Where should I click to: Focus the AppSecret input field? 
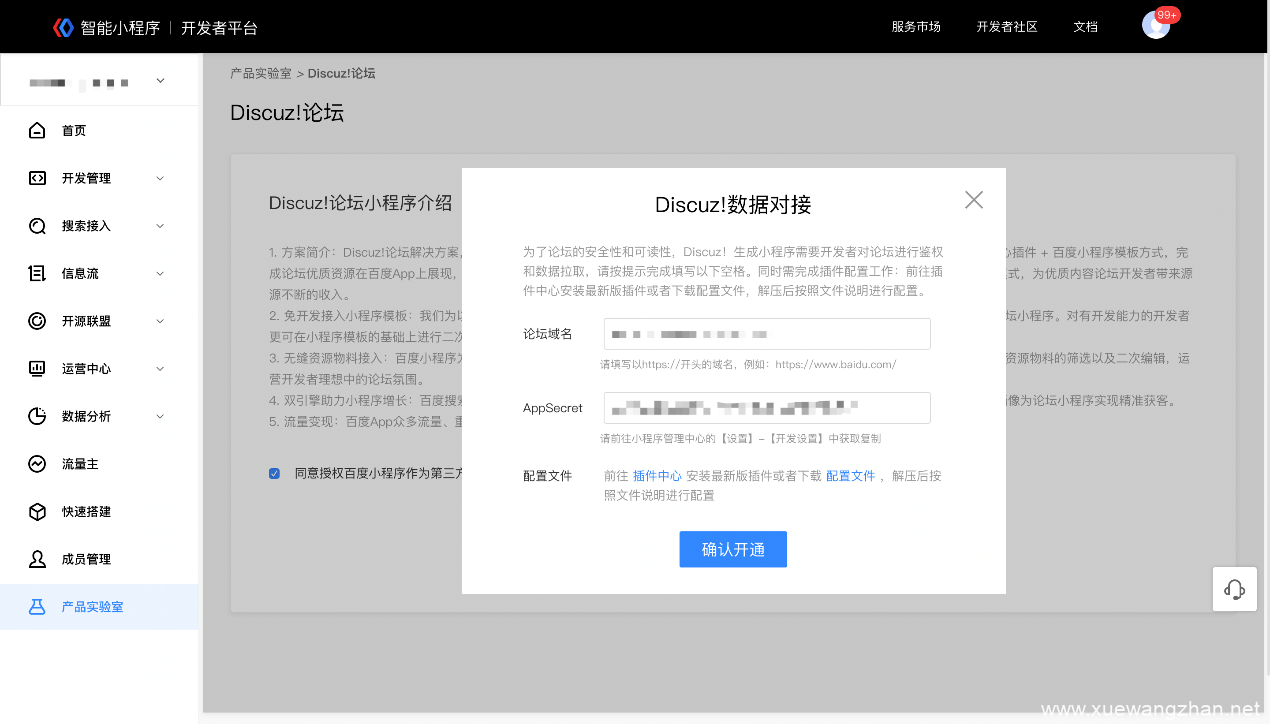tap(767, 408)
